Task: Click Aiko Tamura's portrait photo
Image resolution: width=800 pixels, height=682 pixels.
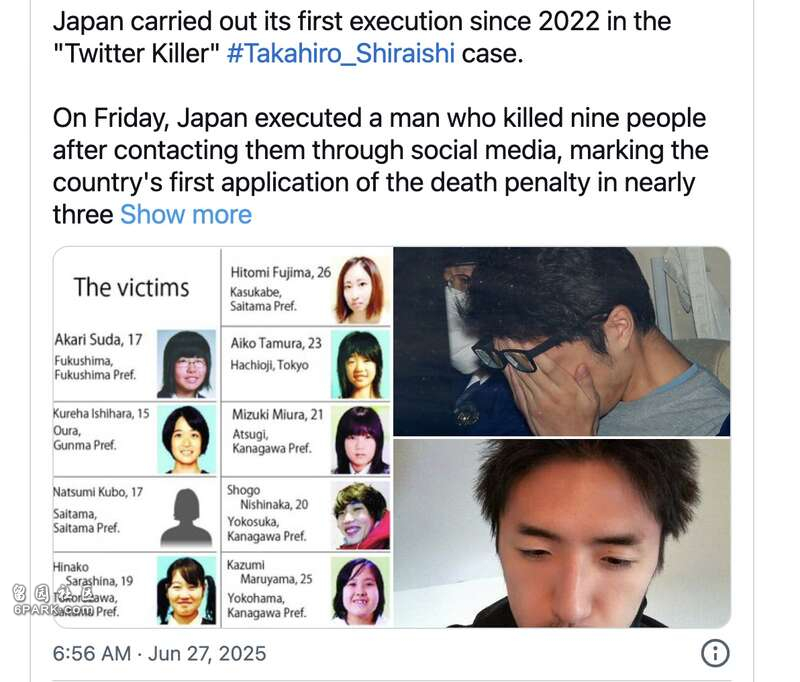Action: 360,364
